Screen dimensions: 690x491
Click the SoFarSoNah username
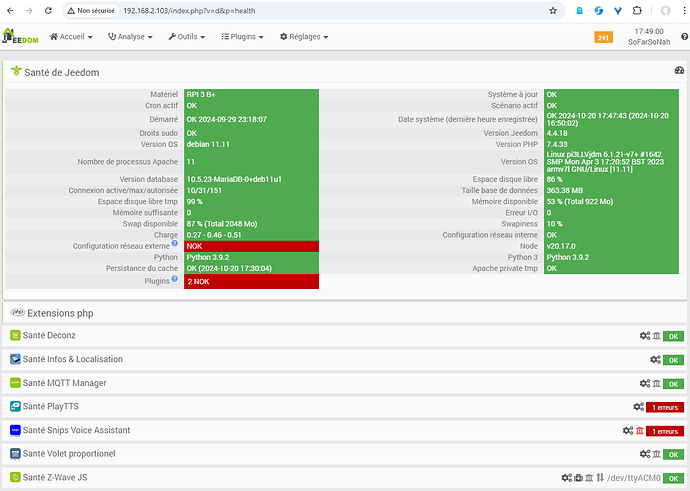click(649, 42)
